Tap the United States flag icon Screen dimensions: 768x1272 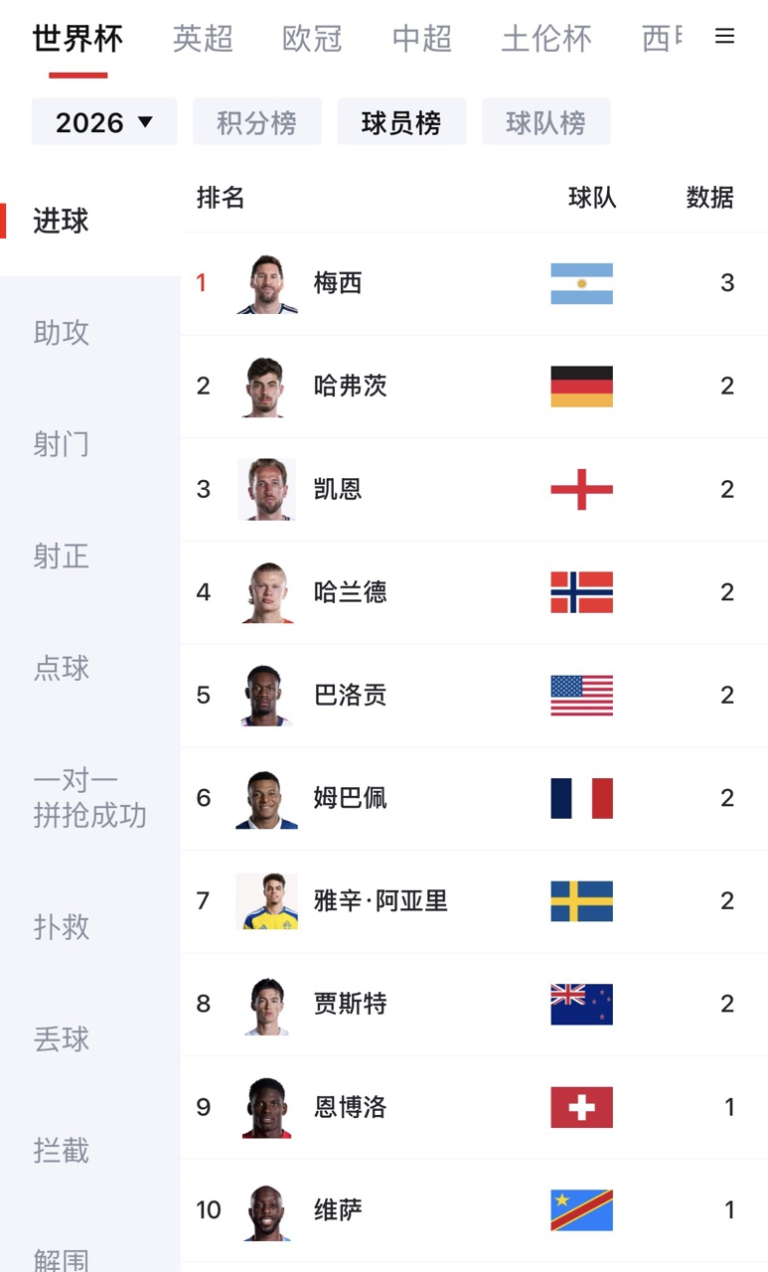[x=581, y=695]
